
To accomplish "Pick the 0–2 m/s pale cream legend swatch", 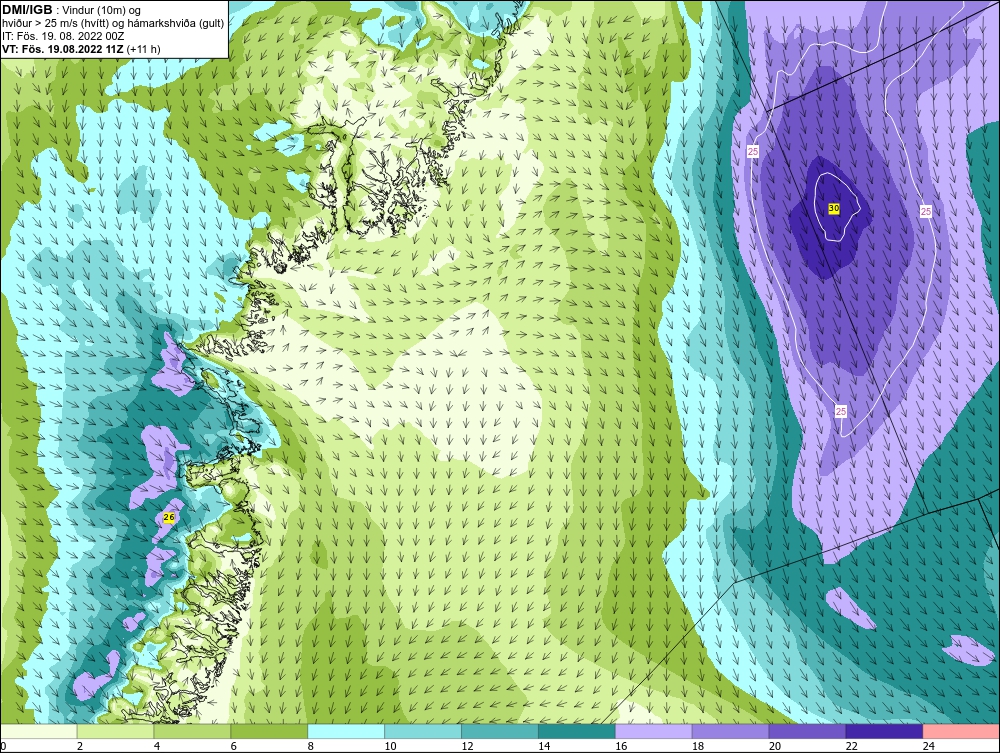I will (38, 731).
